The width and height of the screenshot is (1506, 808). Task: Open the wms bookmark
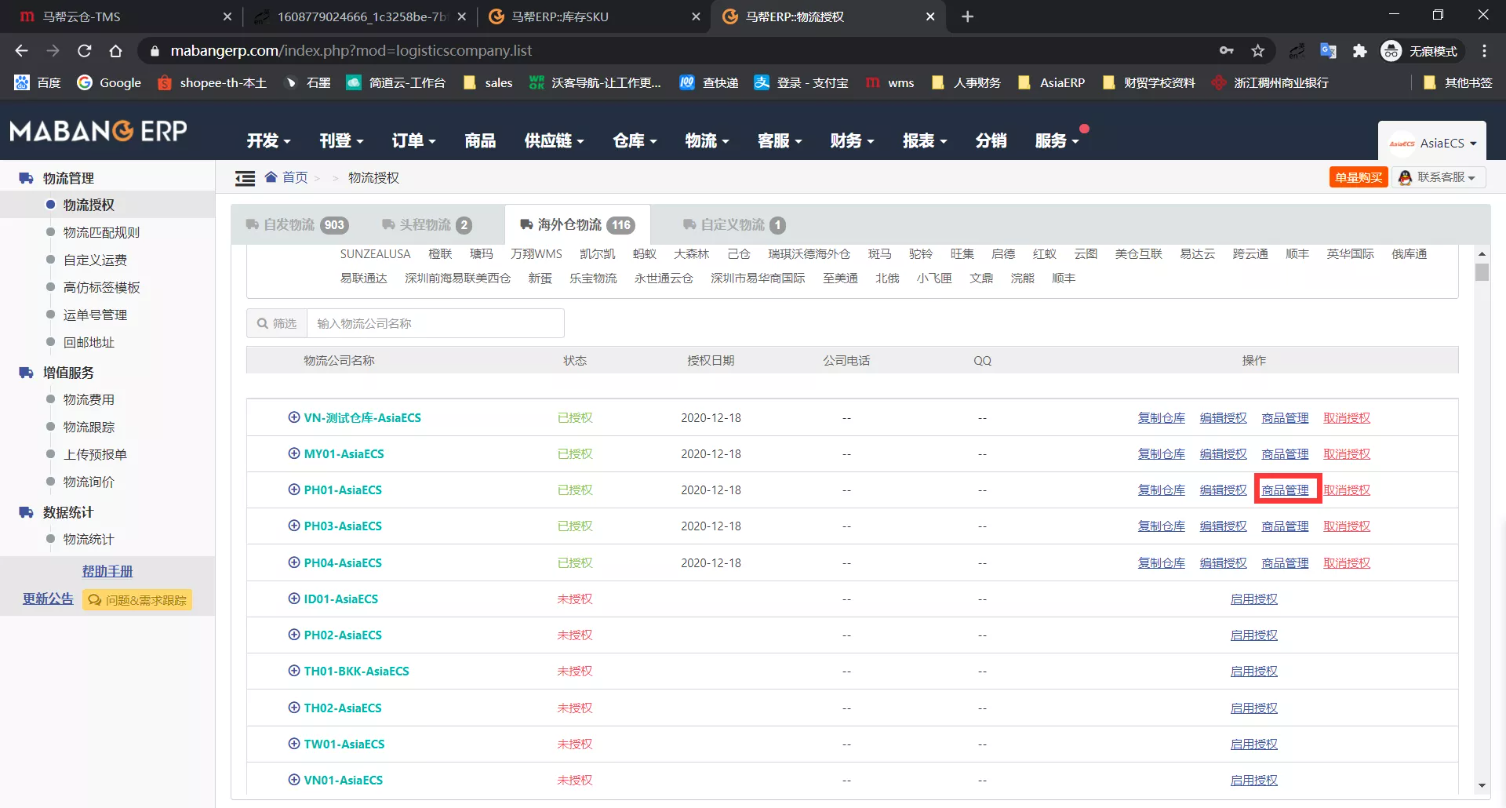(890, 83)
